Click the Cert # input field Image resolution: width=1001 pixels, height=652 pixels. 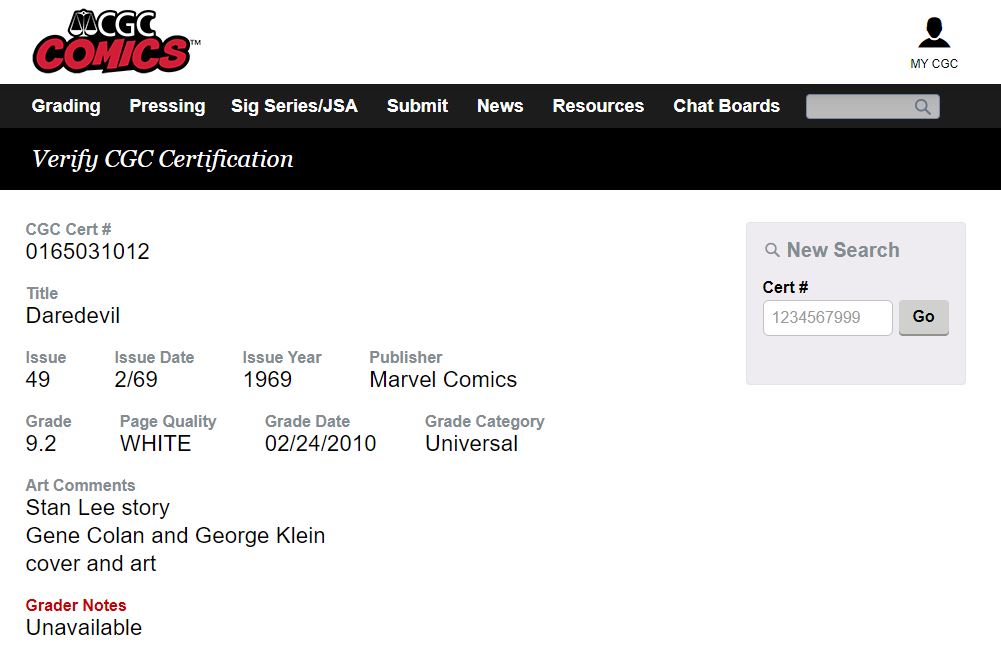(827, 317)
